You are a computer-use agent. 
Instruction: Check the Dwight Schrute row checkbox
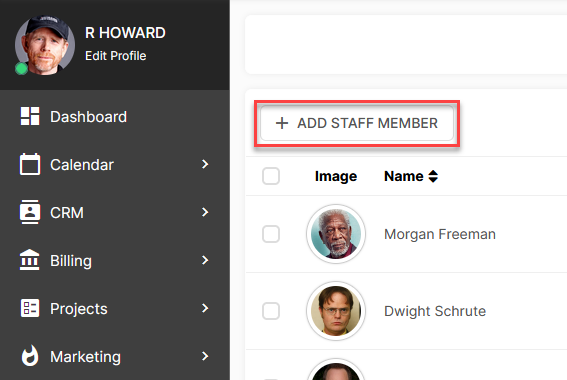click(x=271, y=311)
